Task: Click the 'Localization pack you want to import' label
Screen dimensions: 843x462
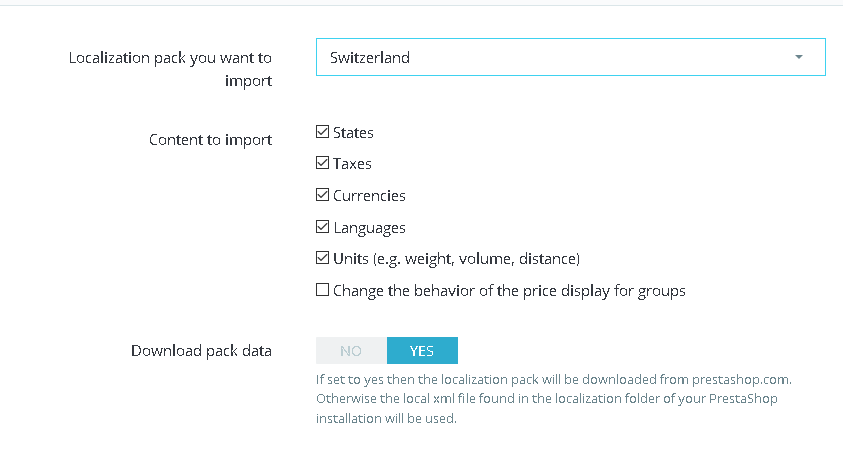Action: [170, 69]
